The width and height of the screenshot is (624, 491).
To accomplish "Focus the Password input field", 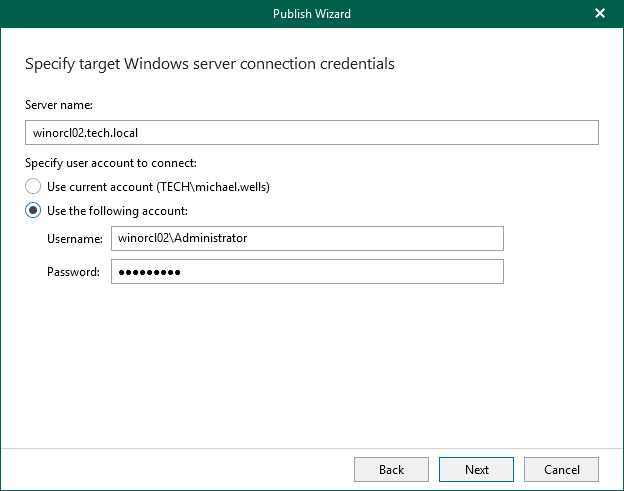I will point(307,272).
